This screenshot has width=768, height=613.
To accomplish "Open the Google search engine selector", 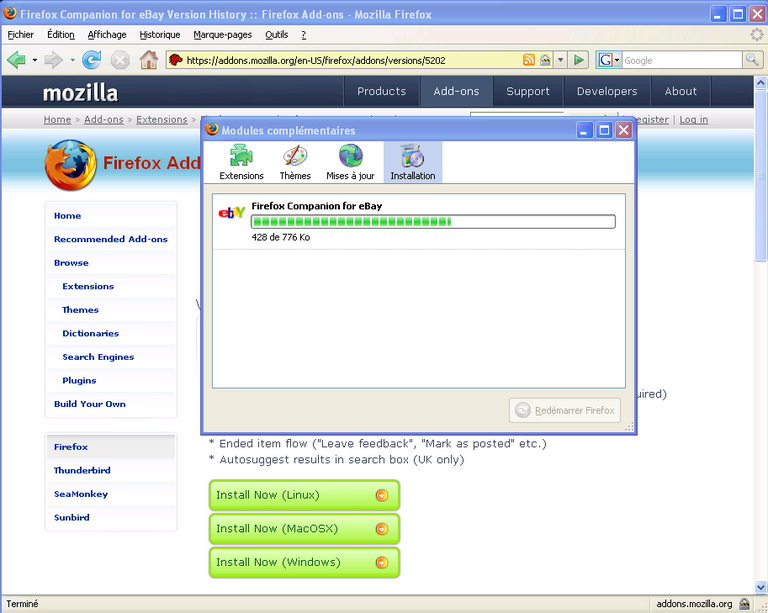I will (x=609, y=60).
